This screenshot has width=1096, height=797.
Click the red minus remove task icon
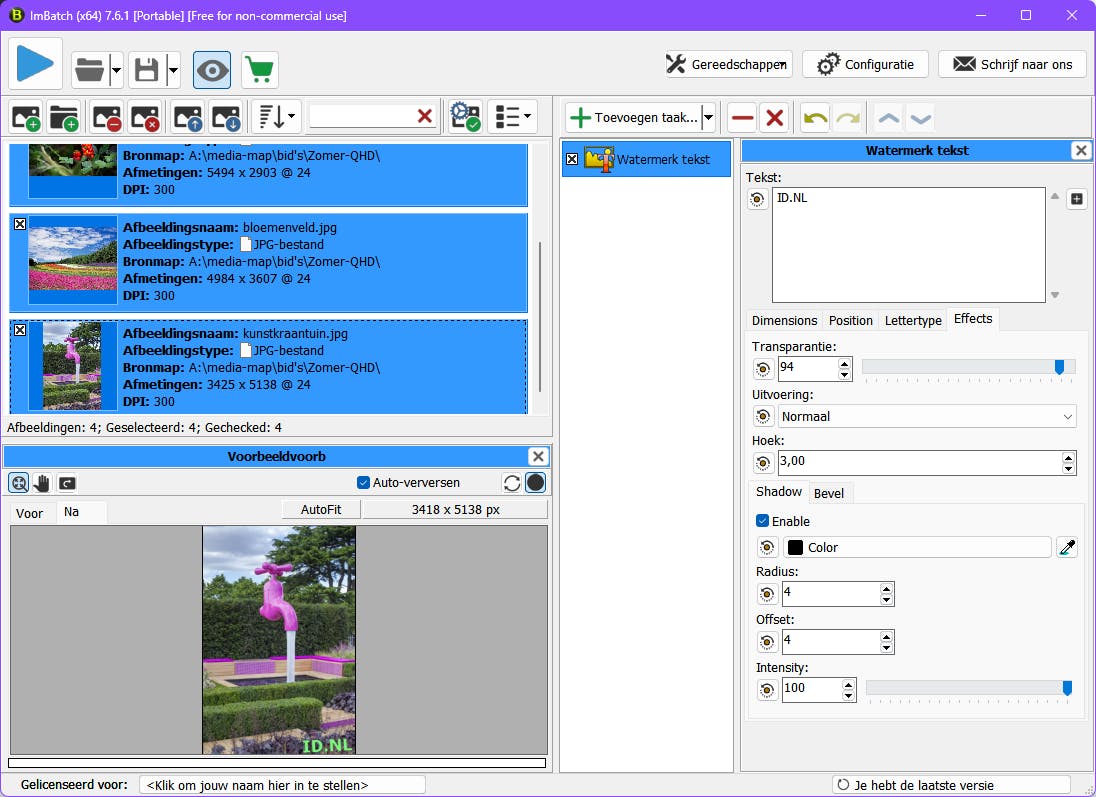[741, 118]
